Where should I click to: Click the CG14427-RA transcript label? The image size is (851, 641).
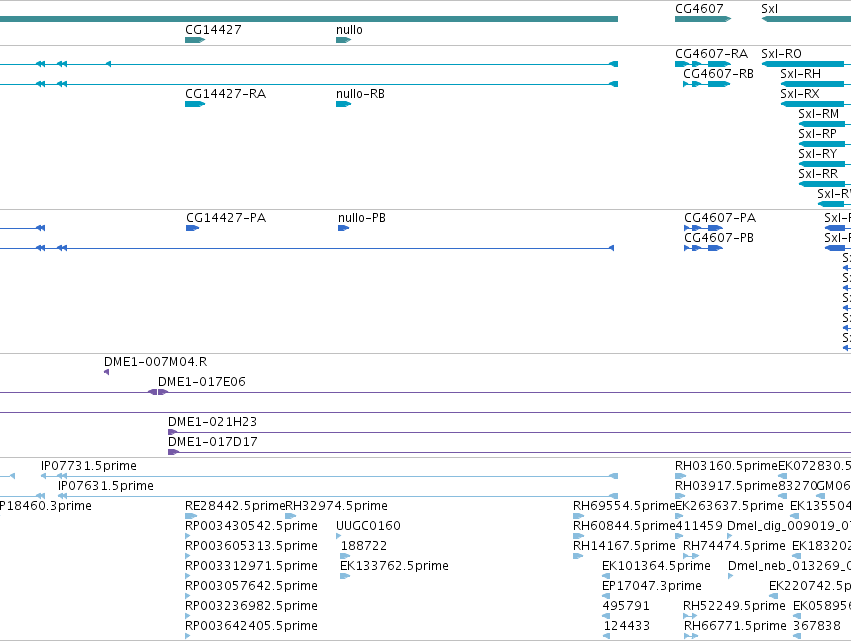[x=226, y=94]
